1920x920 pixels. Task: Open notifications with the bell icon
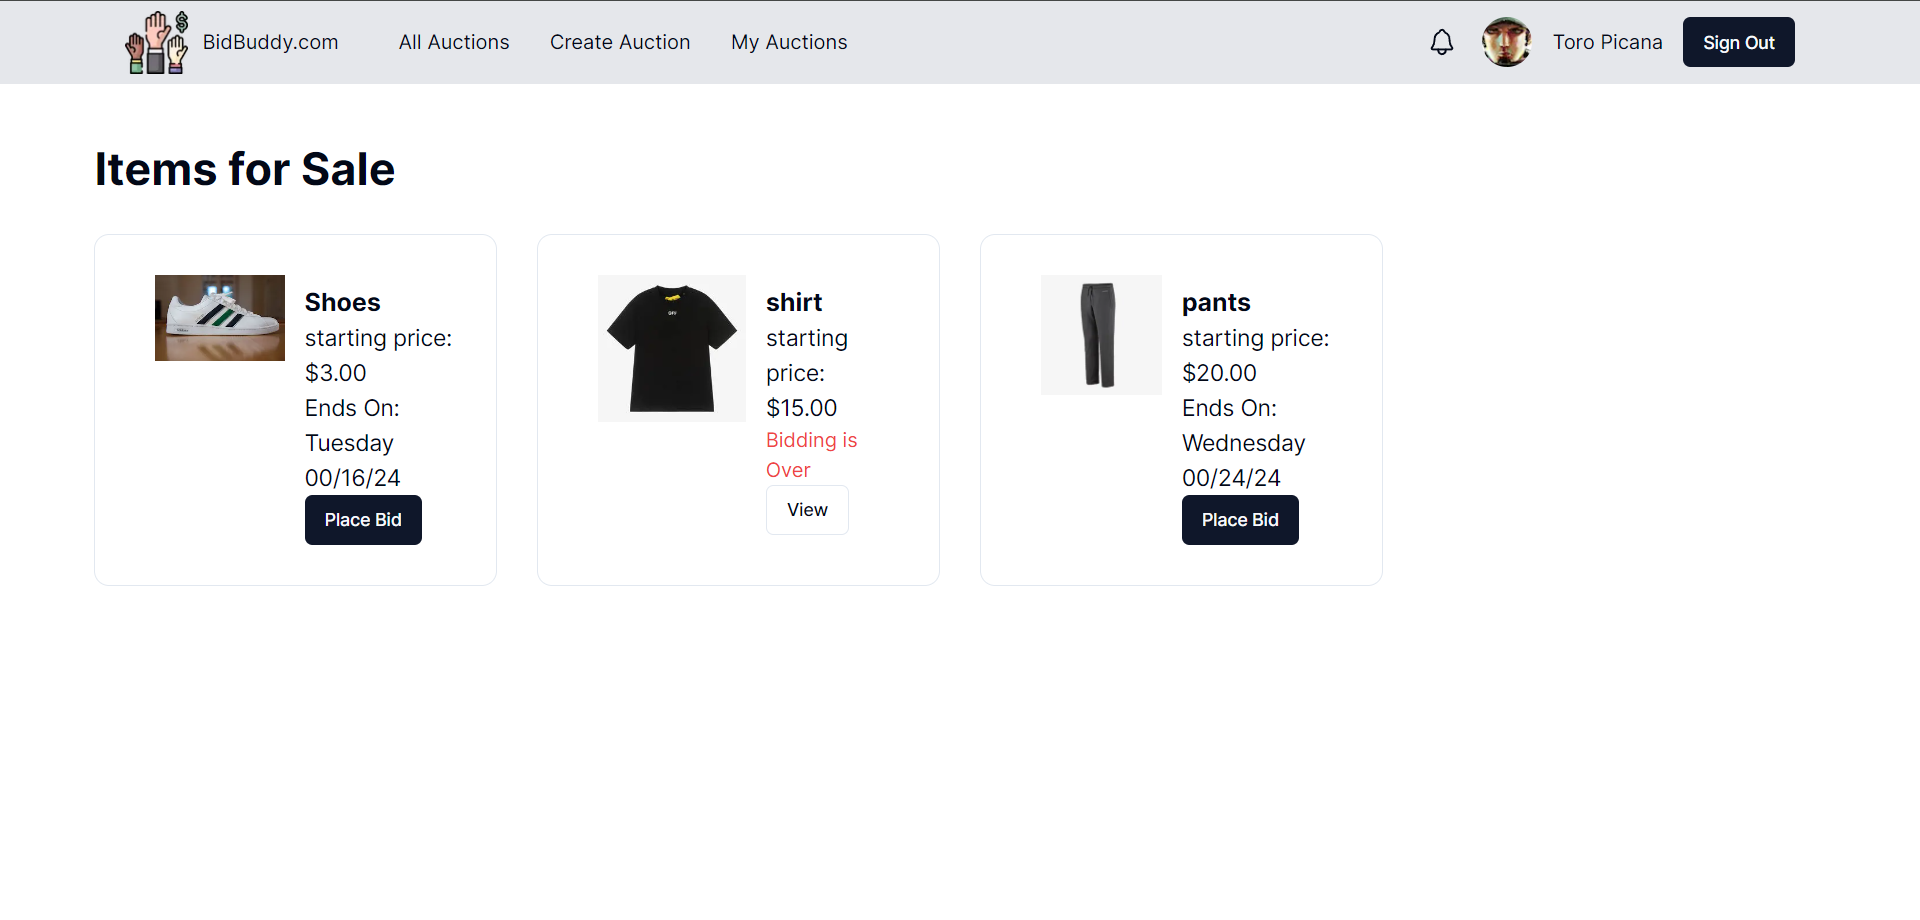pos(1441,42)
